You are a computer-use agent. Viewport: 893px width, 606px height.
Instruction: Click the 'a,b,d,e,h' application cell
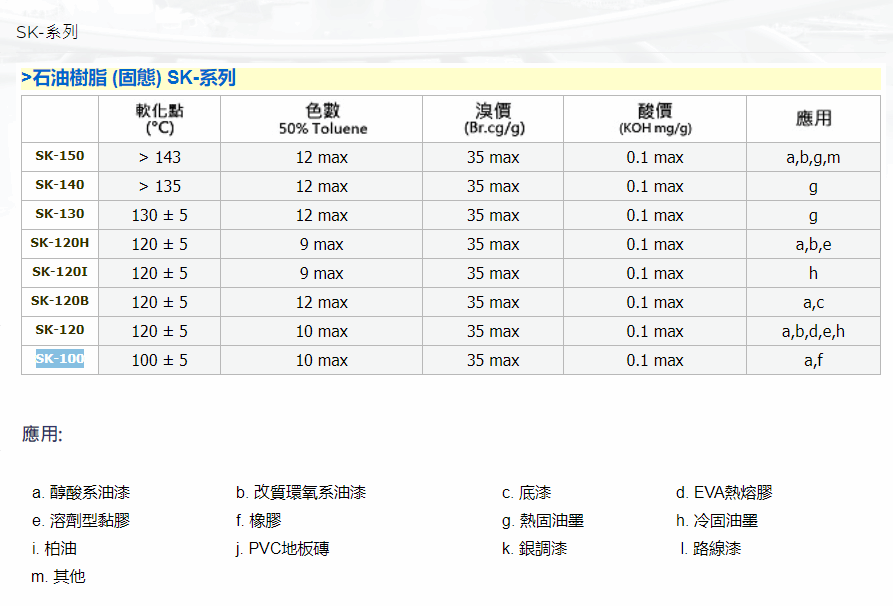(x=813, y=331)
